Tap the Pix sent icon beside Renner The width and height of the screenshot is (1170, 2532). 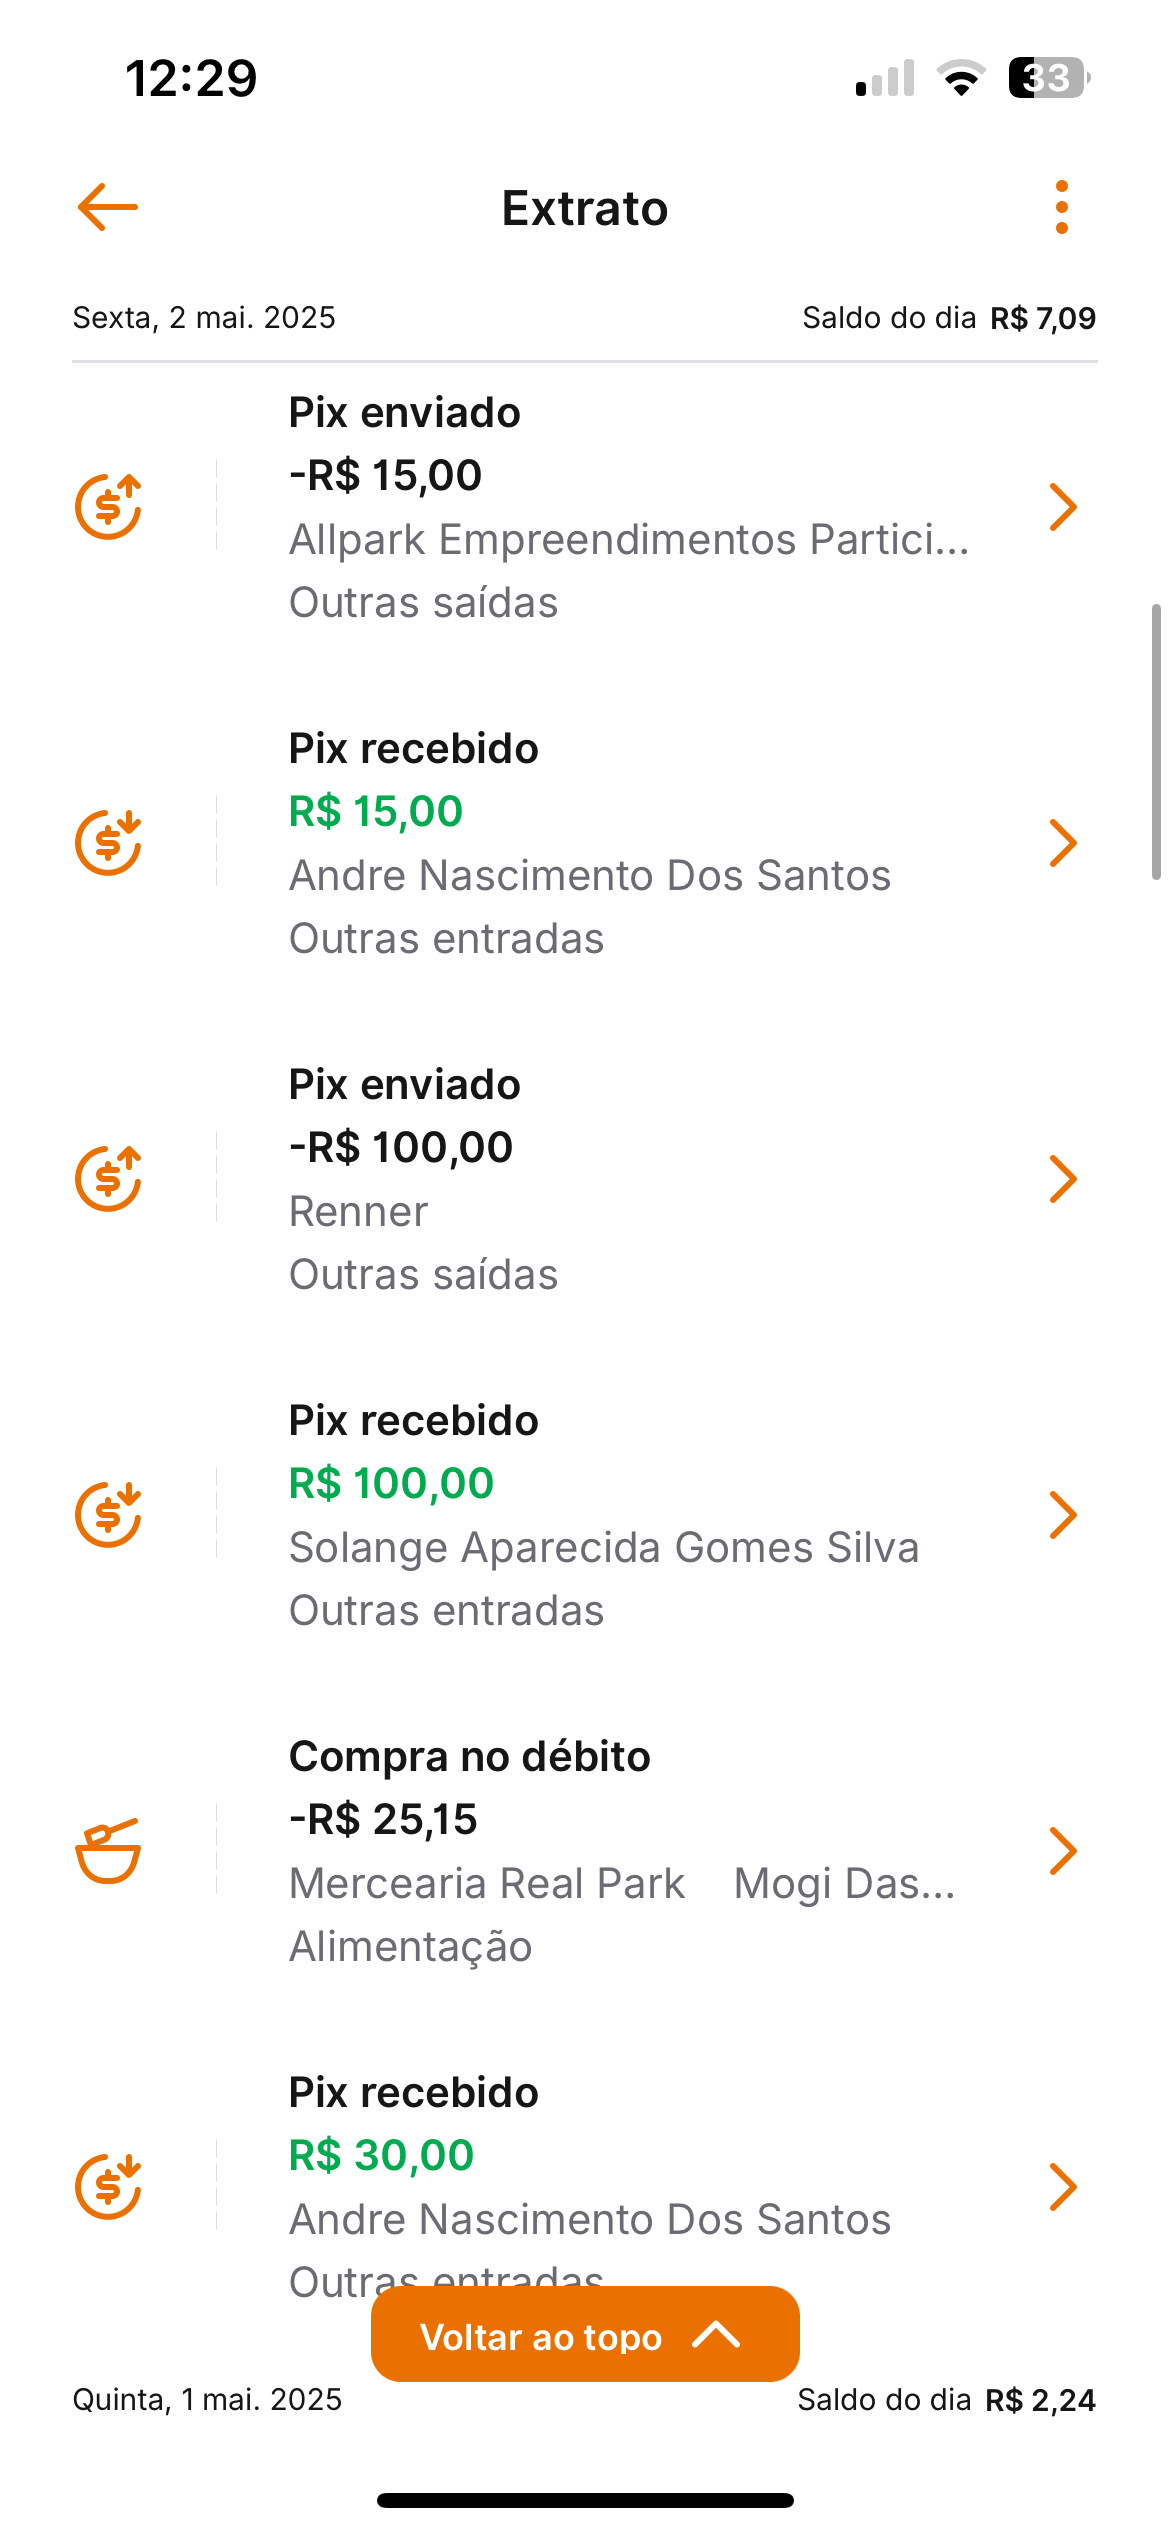(108, 1179)
